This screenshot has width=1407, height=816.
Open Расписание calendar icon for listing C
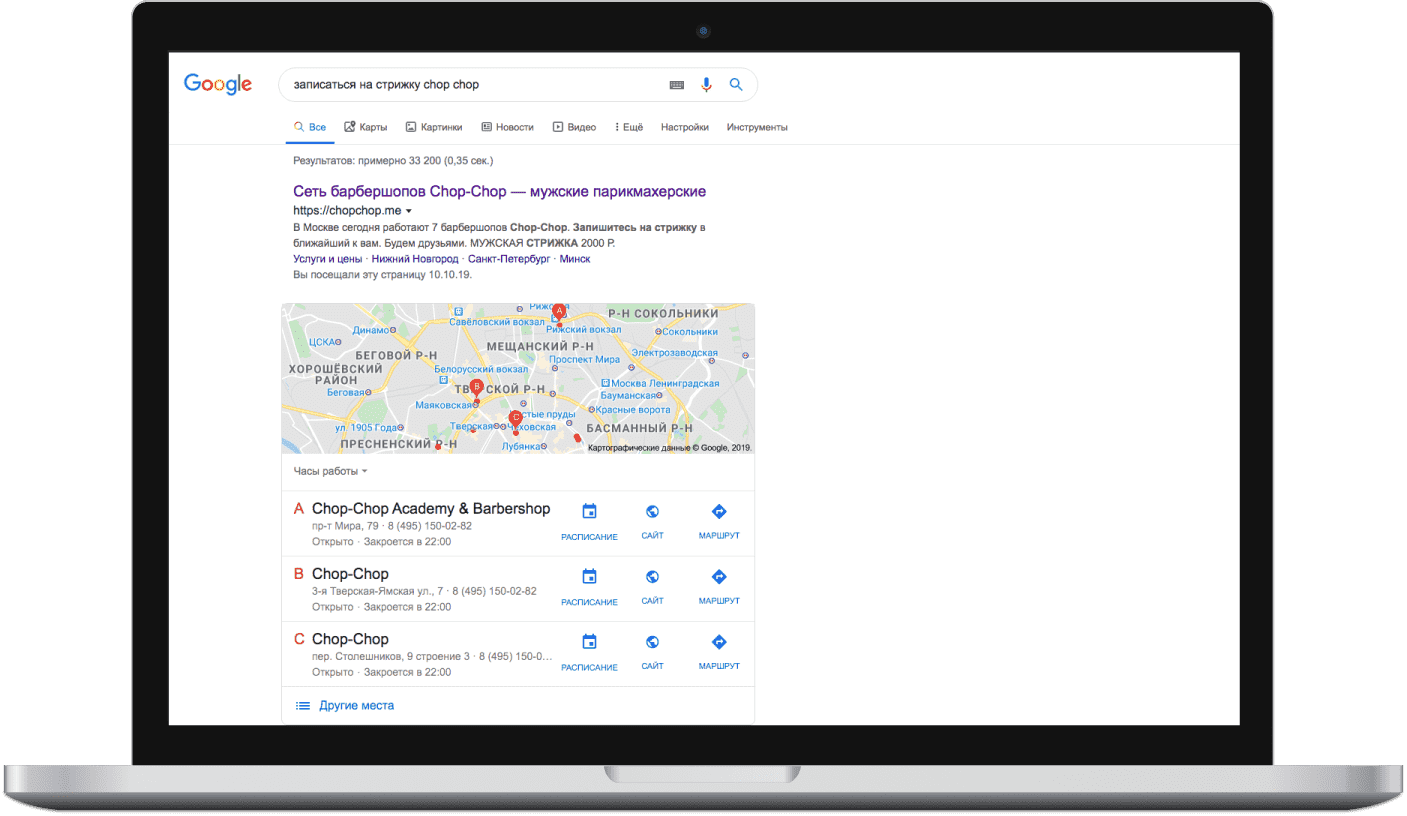click(x=589, y=642)
